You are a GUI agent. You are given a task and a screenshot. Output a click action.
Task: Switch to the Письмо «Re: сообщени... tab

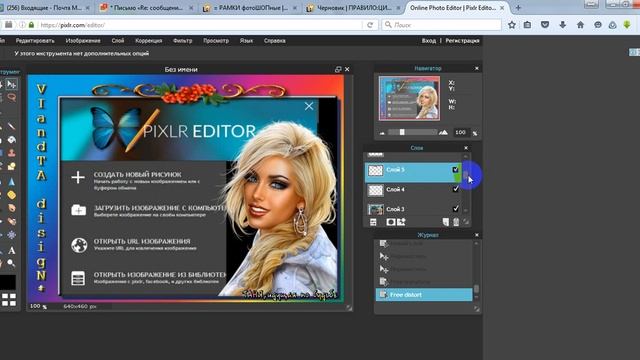click(147, 8)
